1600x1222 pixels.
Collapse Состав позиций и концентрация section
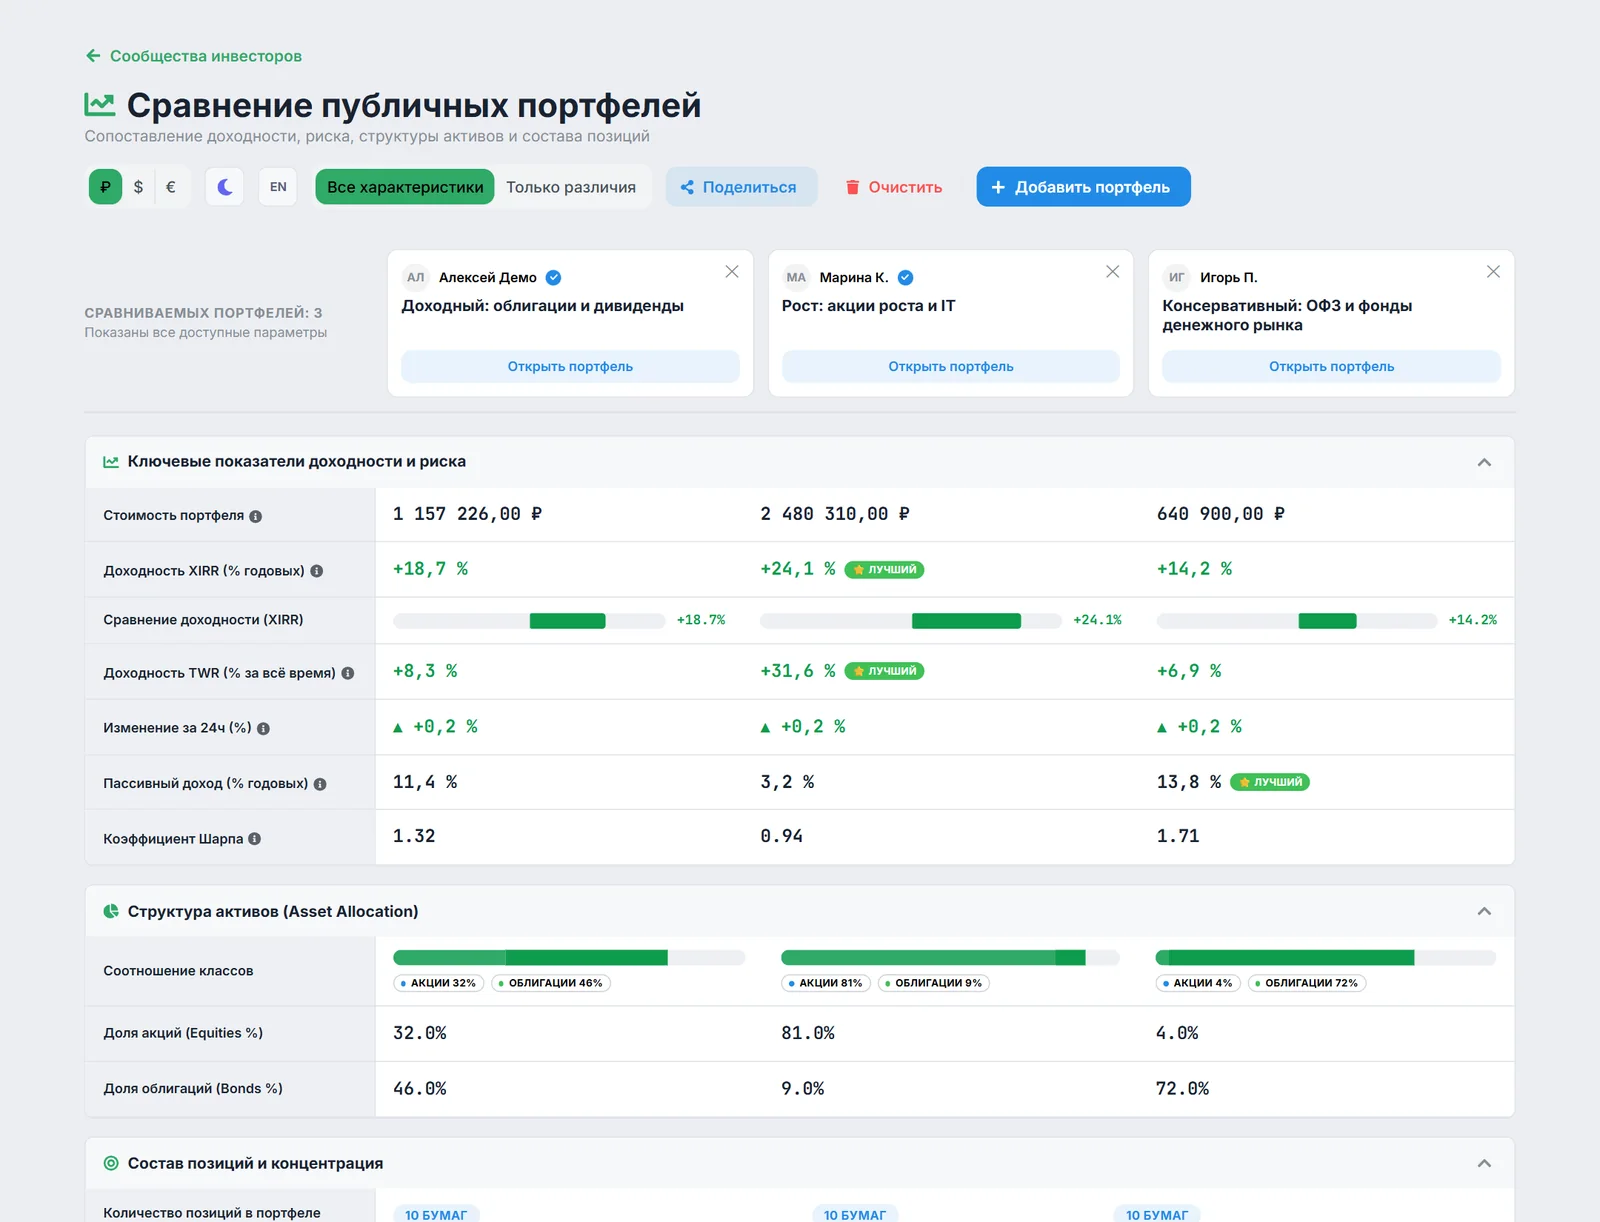click(1484, 1163)
